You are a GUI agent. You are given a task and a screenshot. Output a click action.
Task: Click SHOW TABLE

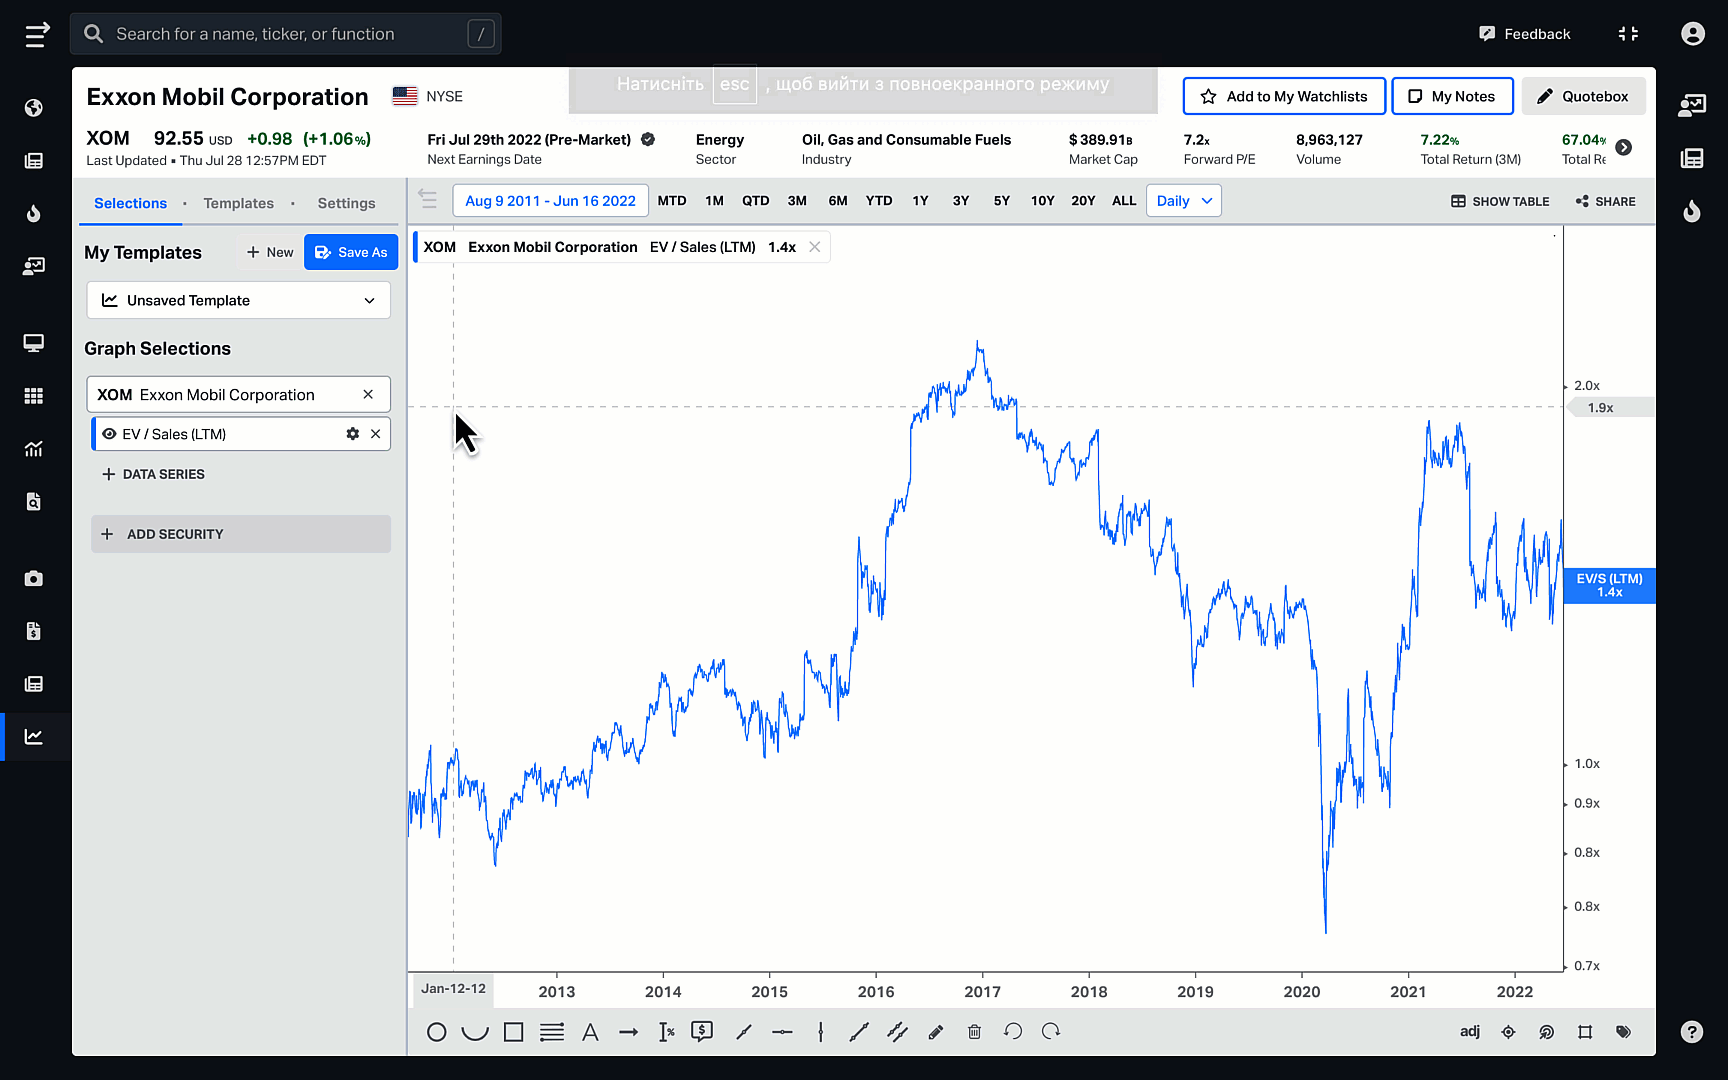tap(1500, 201)
